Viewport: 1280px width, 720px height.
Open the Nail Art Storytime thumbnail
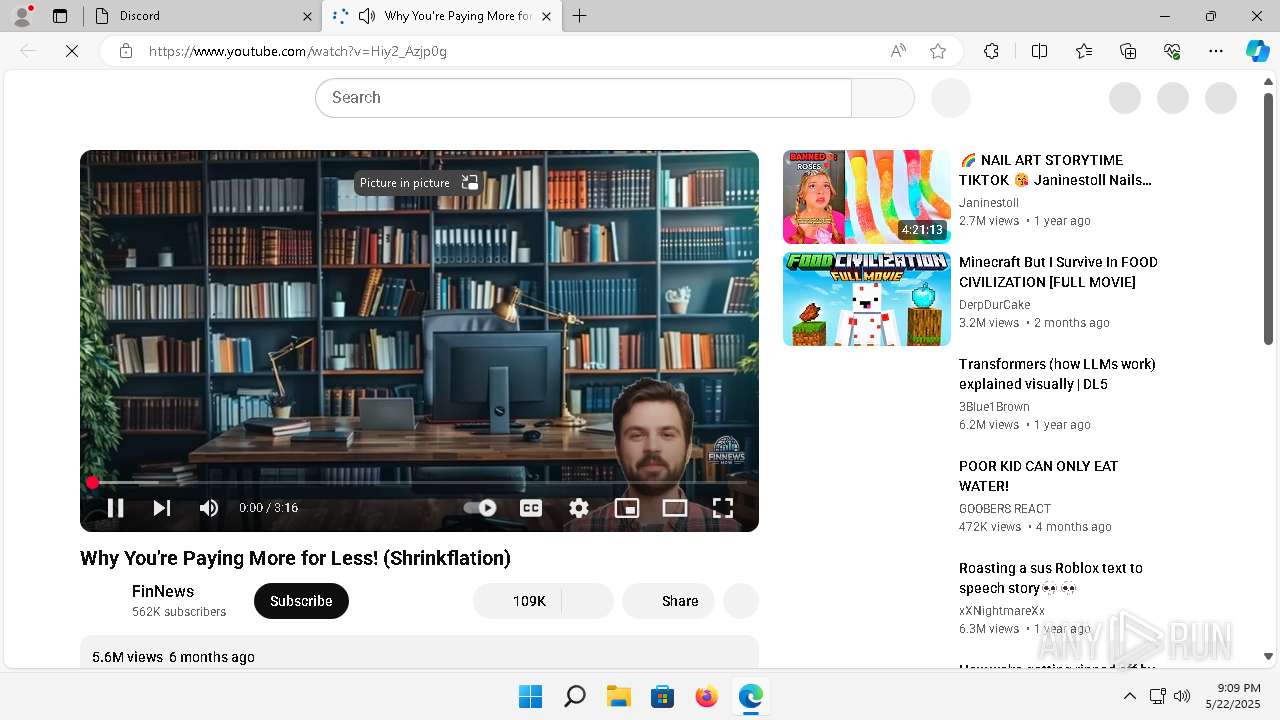(867, 197)
